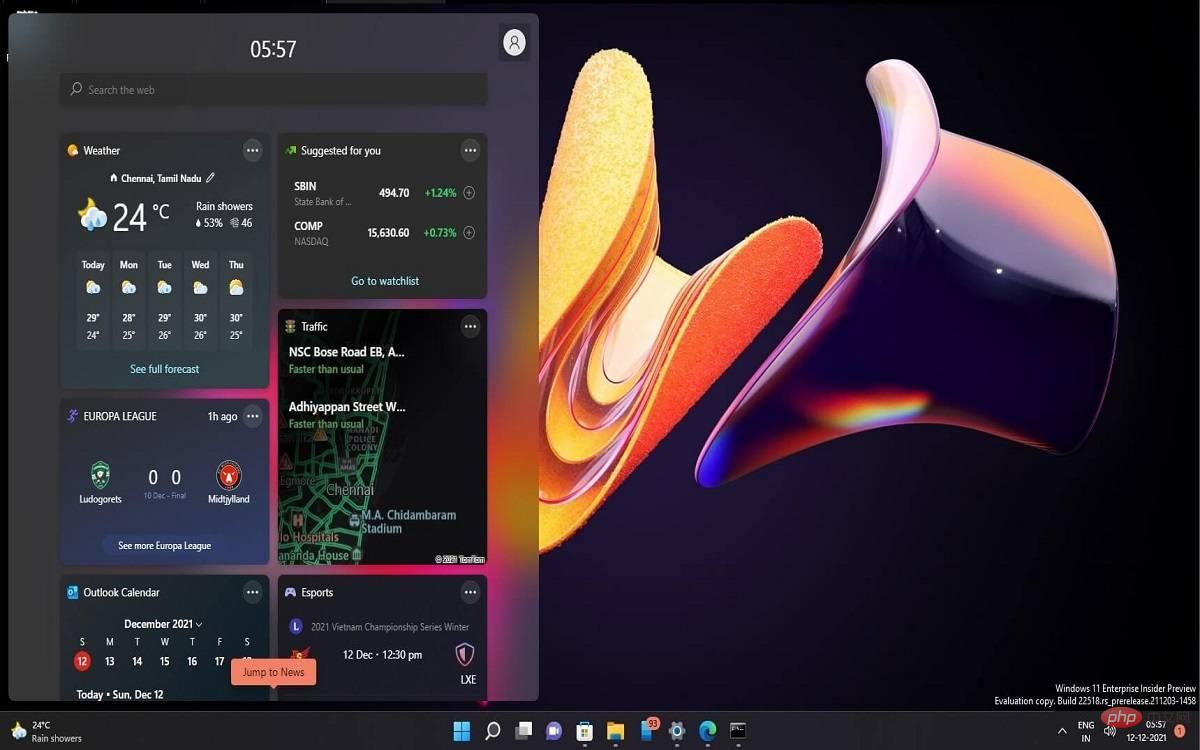Switch keyboard language via ENG IN indicator

tap(1086, 731)
